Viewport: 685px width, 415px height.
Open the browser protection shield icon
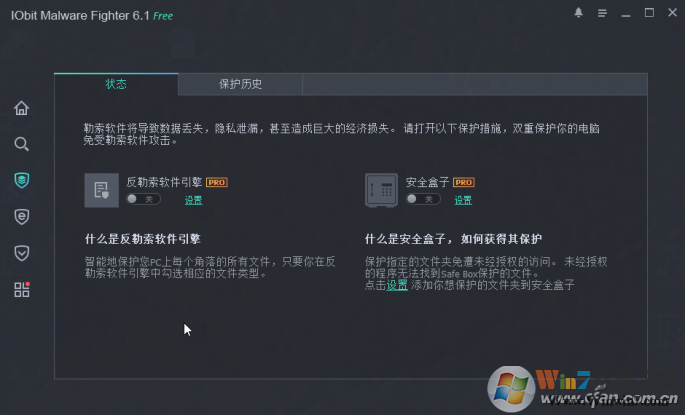pos(21,216)
